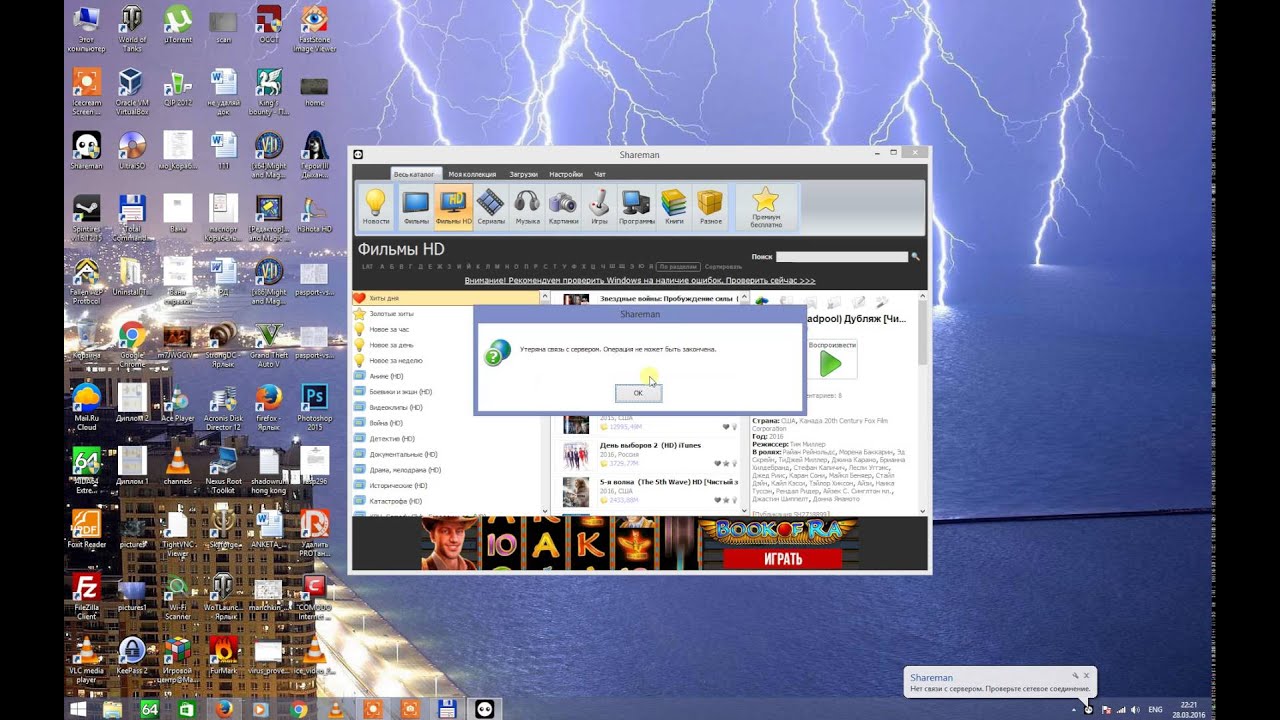
Task: Open the Новости category
Action: coord(376,206)
